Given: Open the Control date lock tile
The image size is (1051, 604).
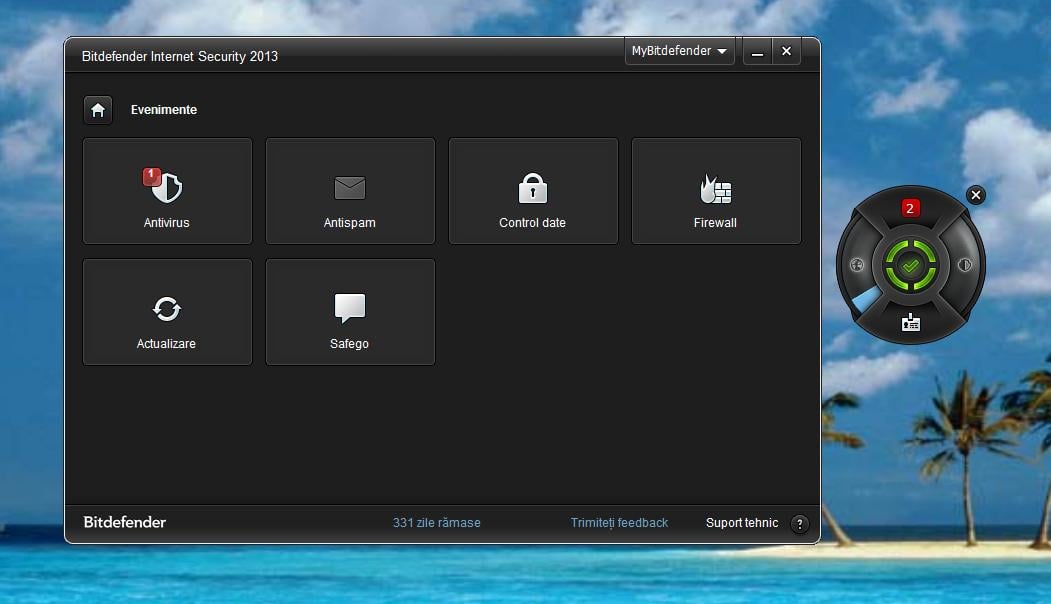Looking at the screenshot, I should tap(533, 191).
